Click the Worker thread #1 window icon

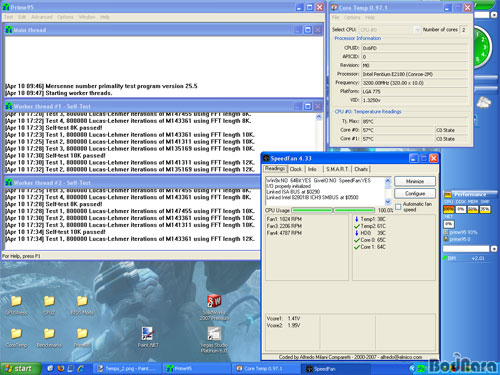[9, 106]
